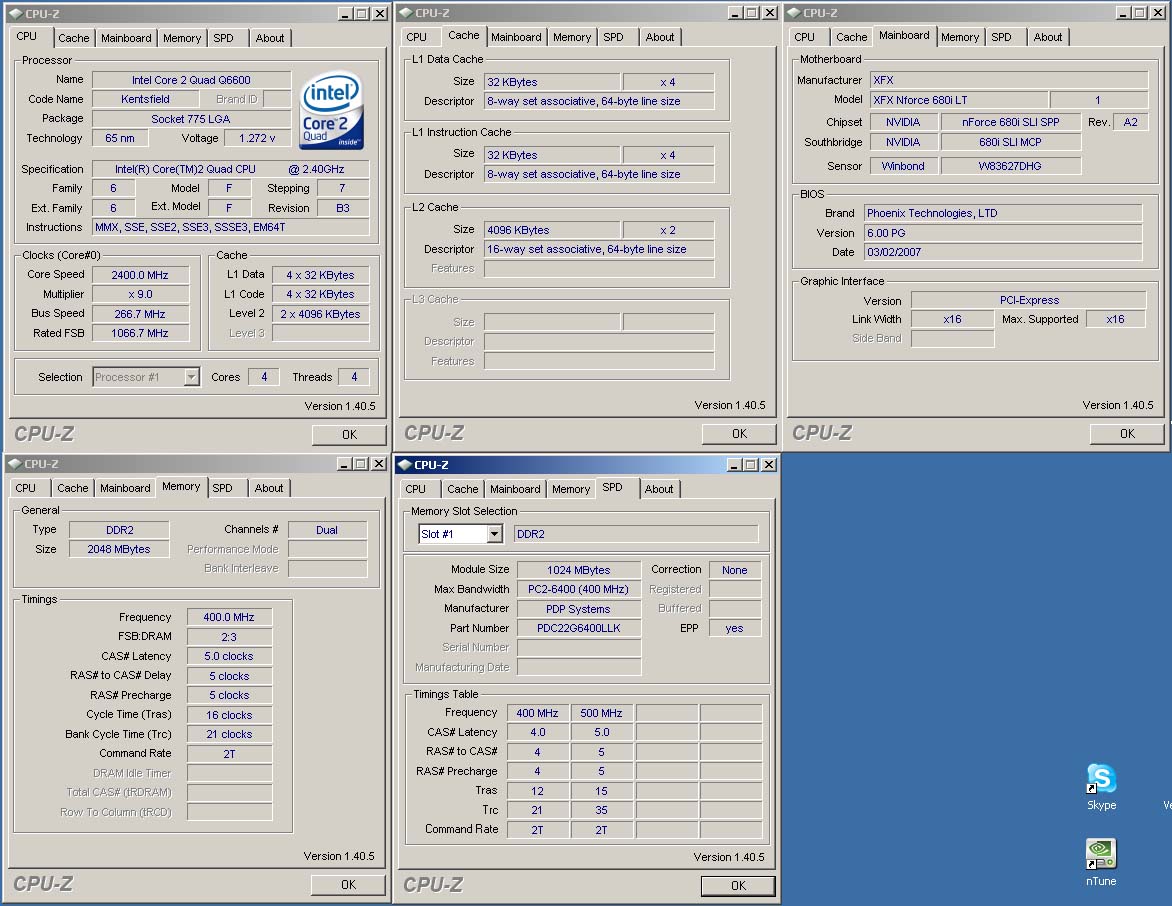Screen dimensions: 1172x906
Task: Click the 1024 MBytes module size
Action: (x=579, y=570)
